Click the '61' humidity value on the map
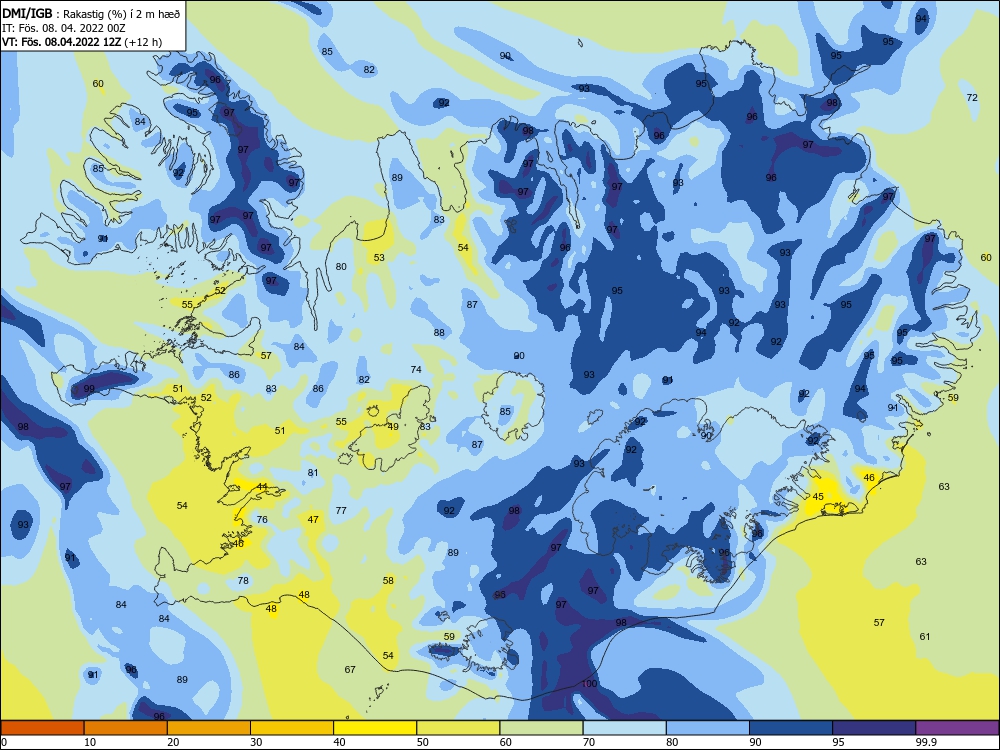This screenshot has width=1000, height=750. [925, 636]
